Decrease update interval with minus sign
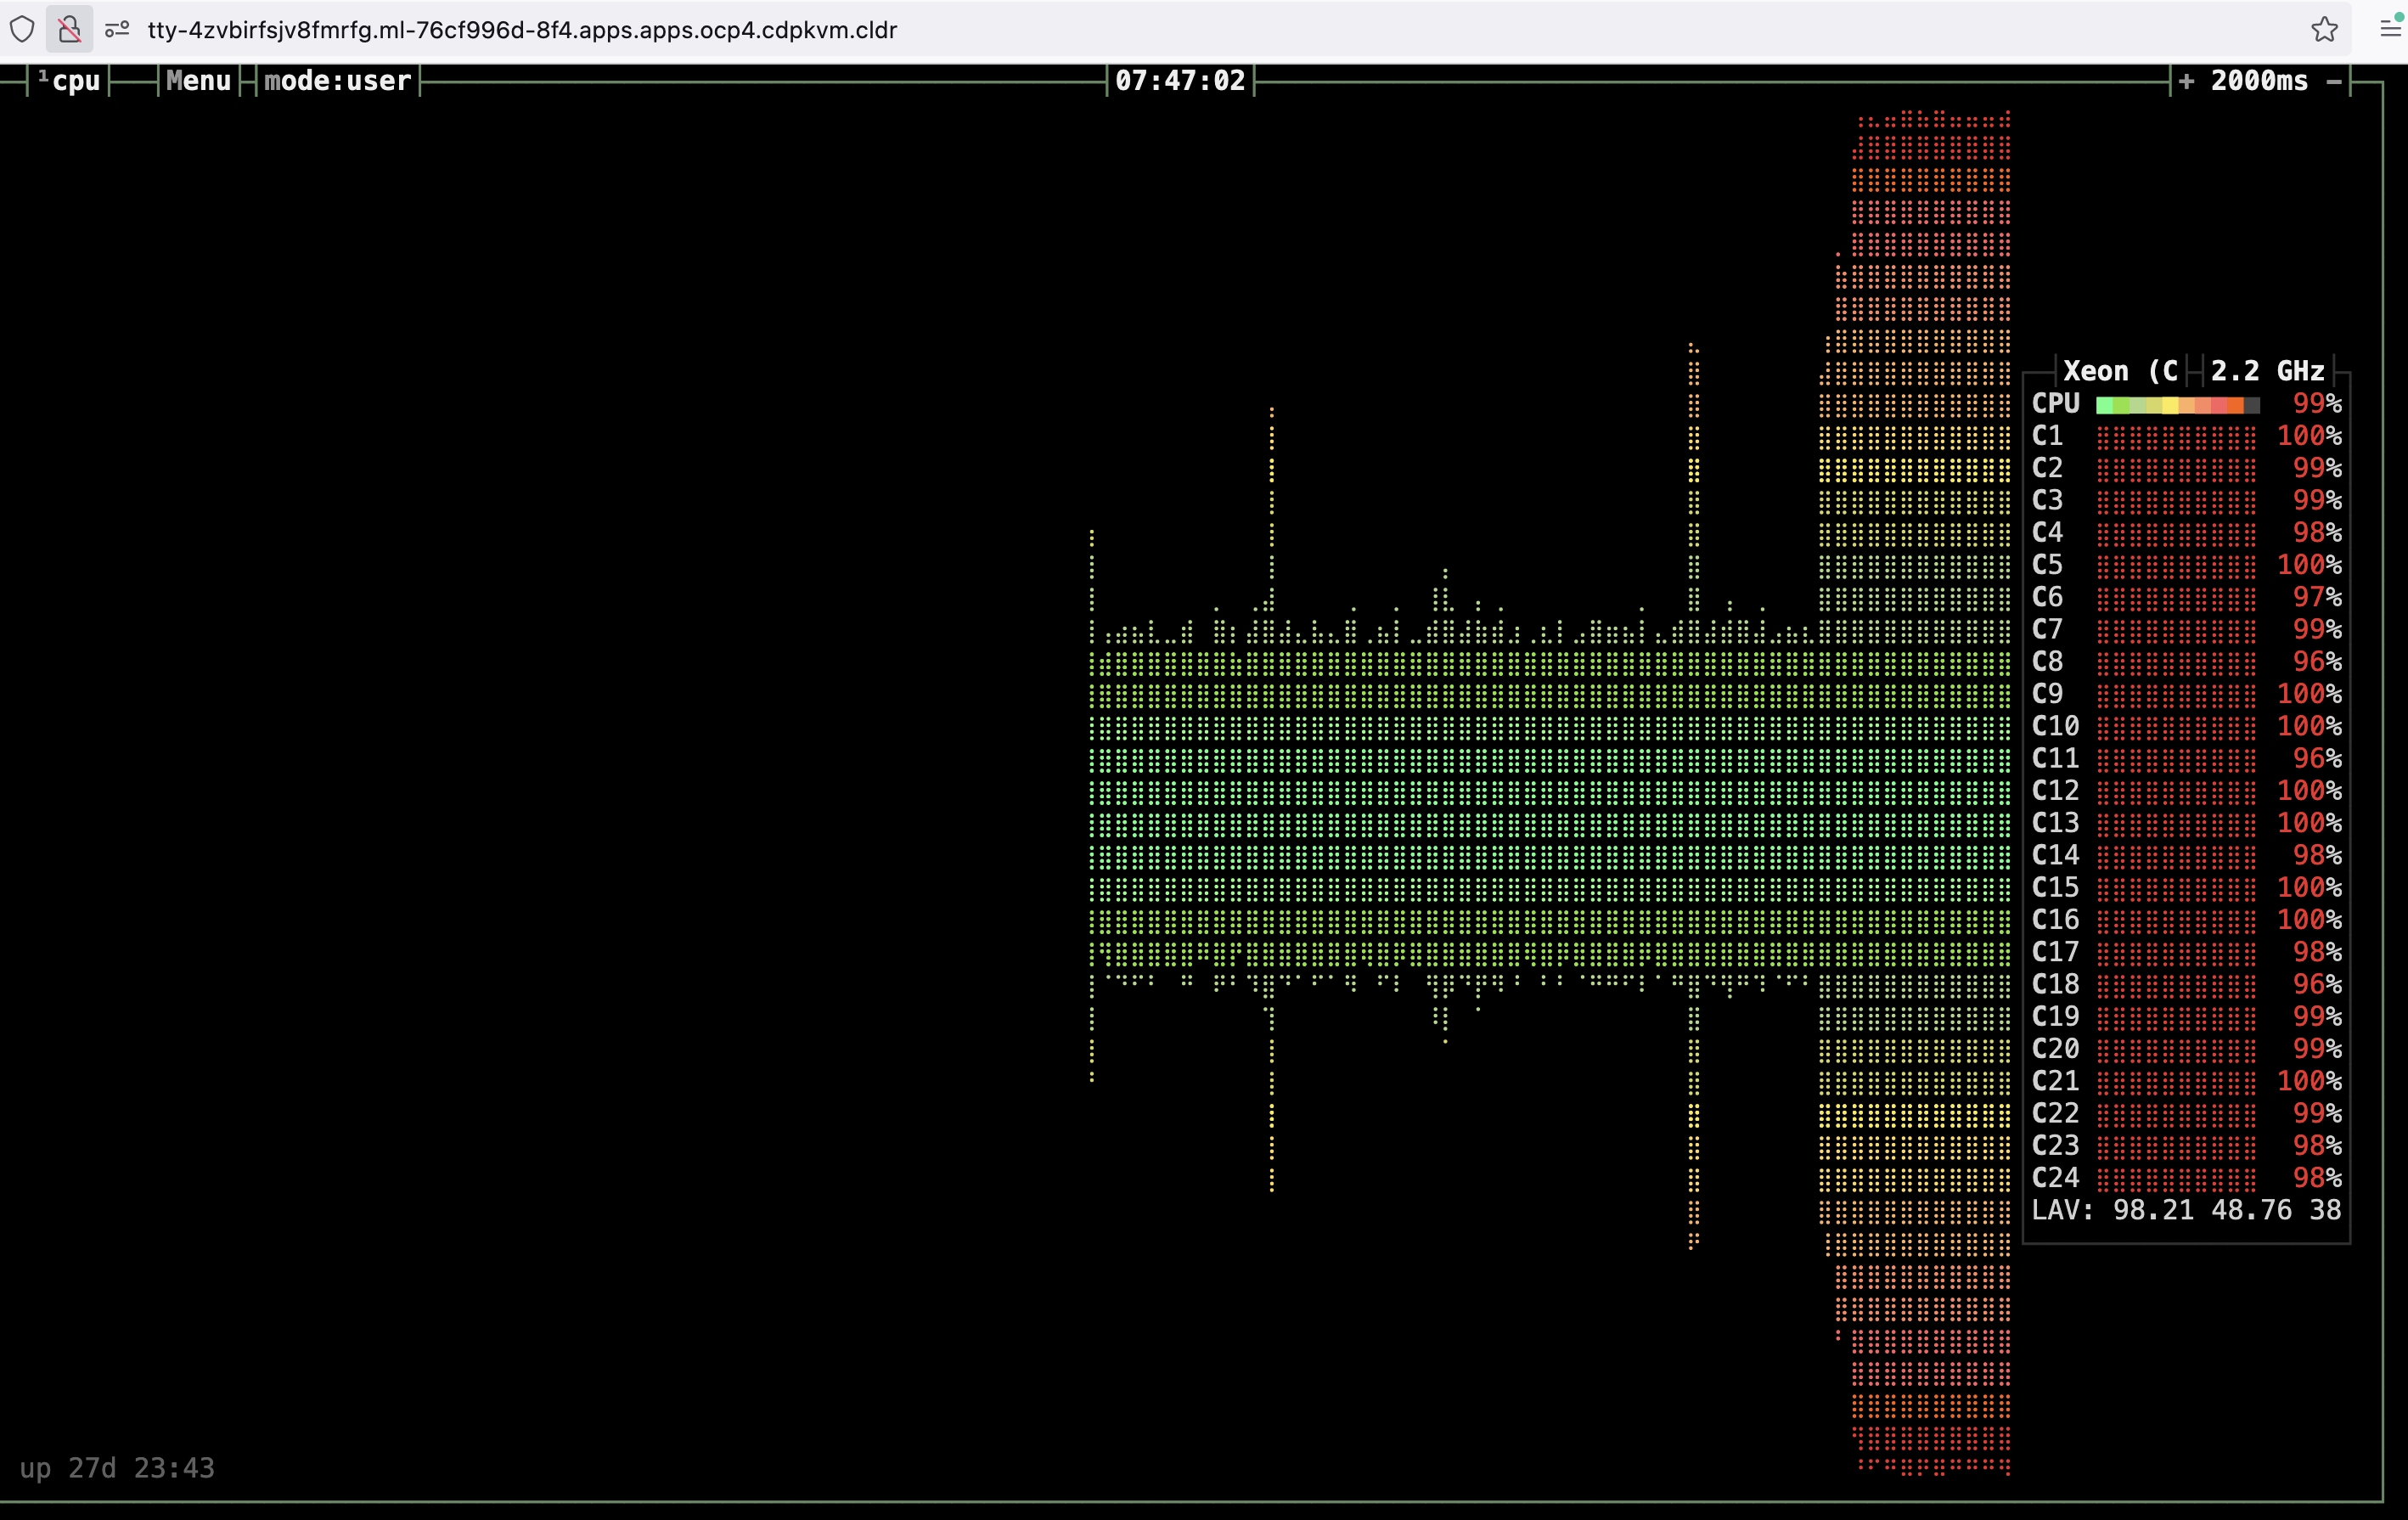This screenshot has height=1520, width=2408. tap(2334, 81)
